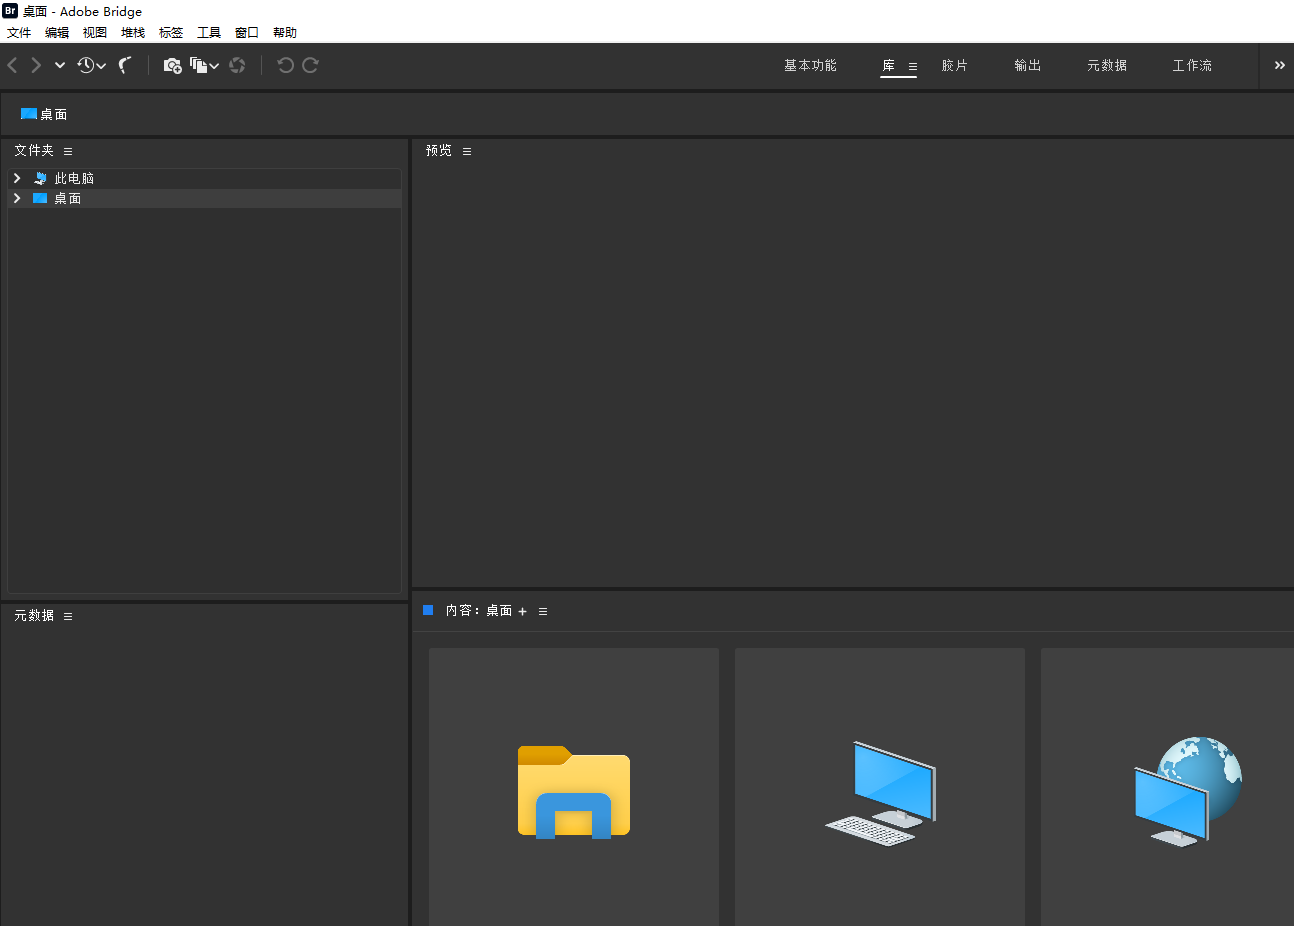
Task: Open the 视图 menu
Action: click(95, 33)
